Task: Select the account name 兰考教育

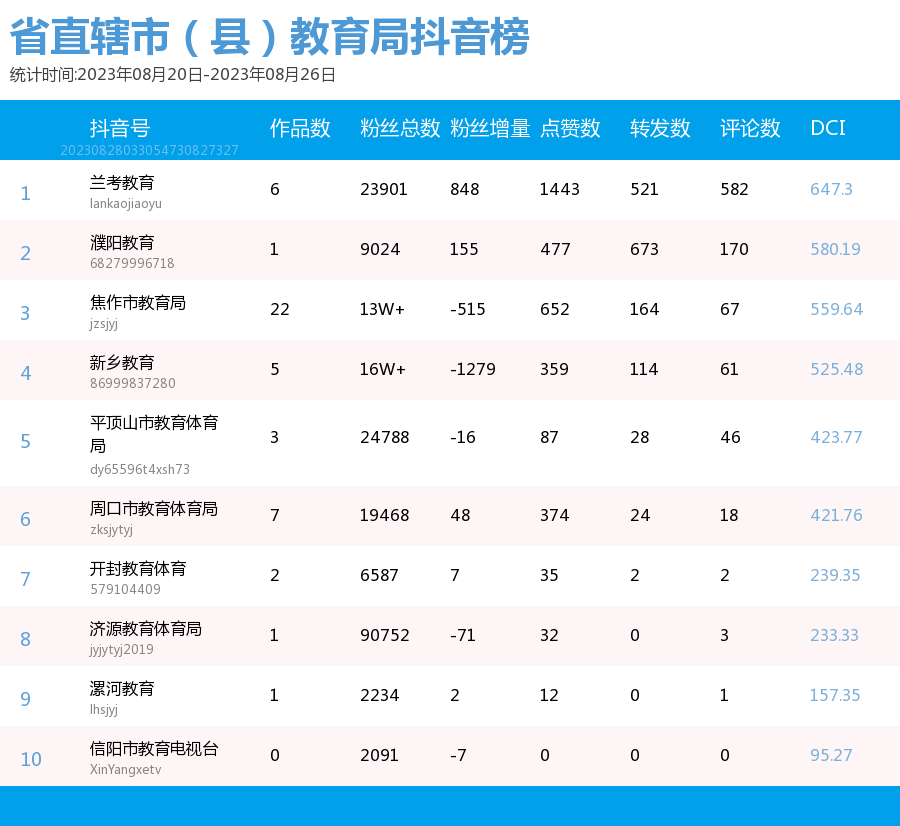Action: point(122,183)
